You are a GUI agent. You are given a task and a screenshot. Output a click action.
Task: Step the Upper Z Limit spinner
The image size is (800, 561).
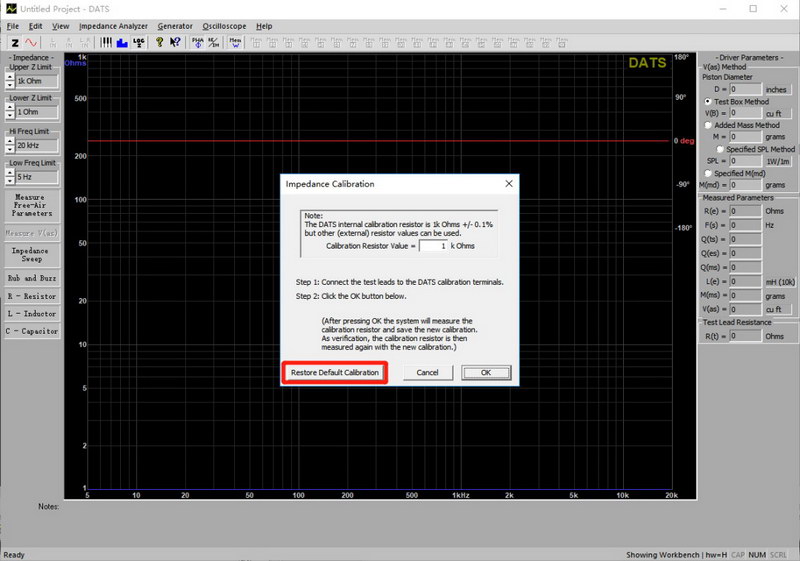(x=9, y=81)
